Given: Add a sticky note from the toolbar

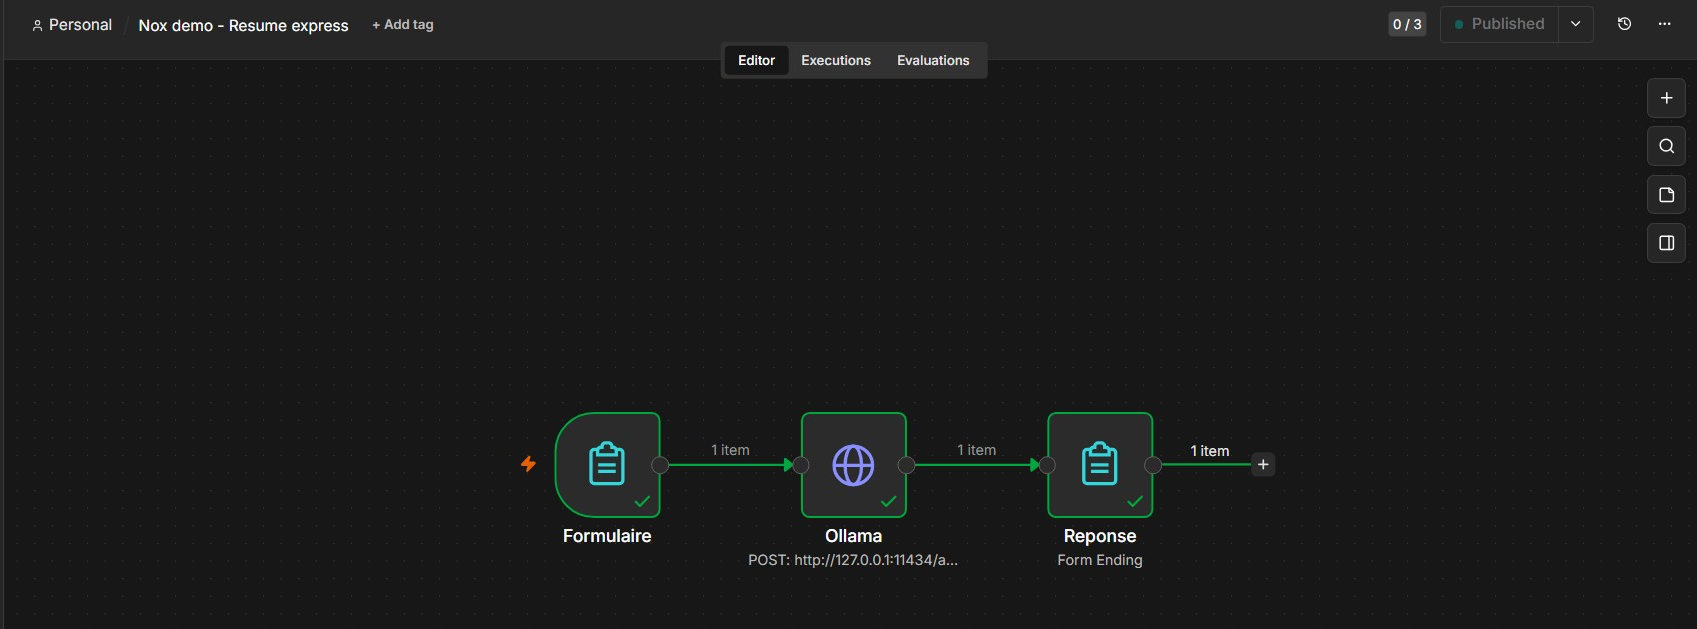Looking at the screenshot, I should coord(1666,195).
